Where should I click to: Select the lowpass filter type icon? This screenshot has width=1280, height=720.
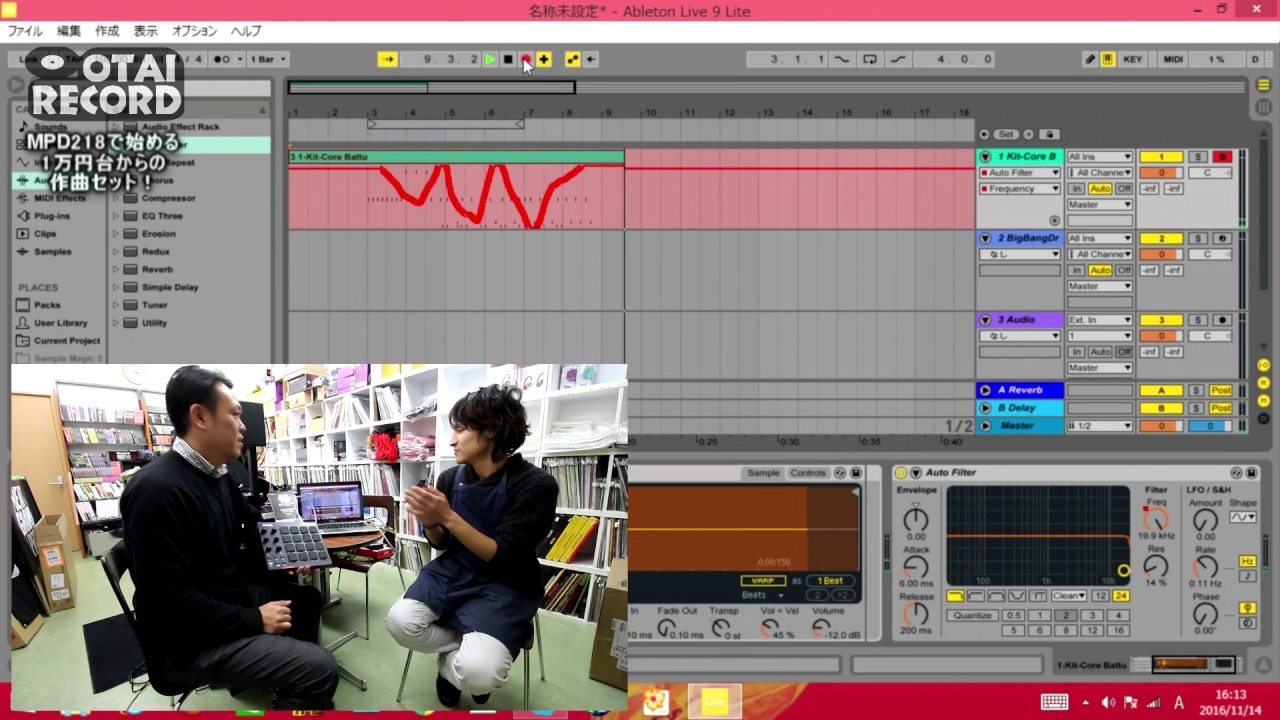tap(956, 596)
